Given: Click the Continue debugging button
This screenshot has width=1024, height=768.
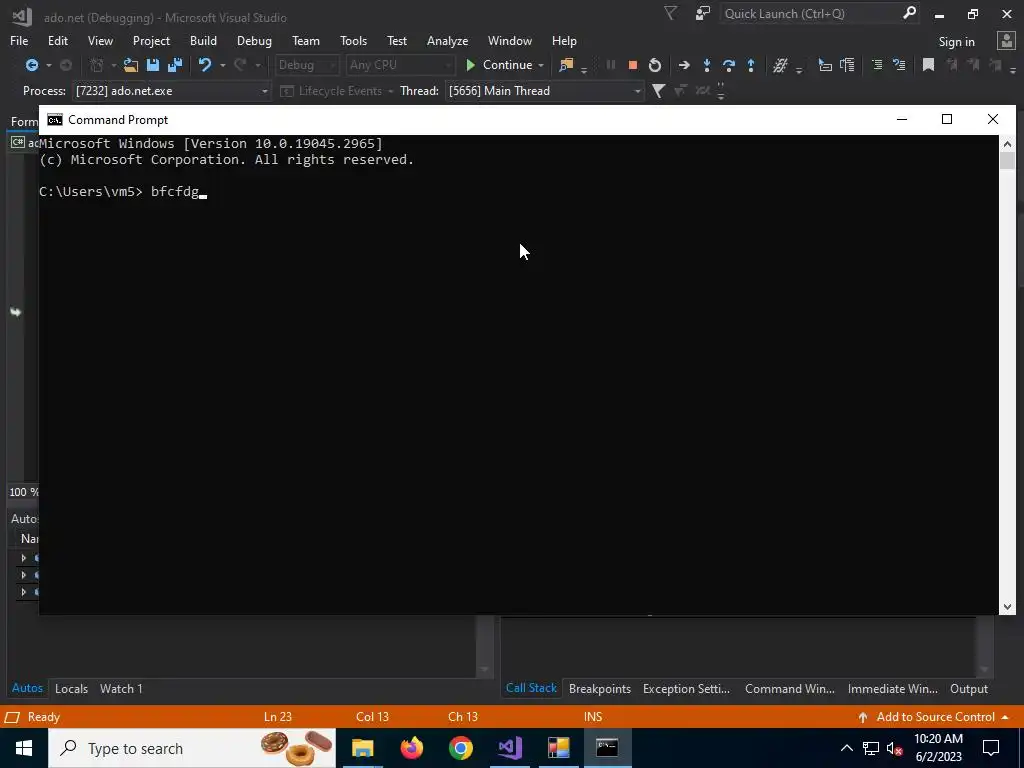Looking at the screenshot, I should [500, 65].
